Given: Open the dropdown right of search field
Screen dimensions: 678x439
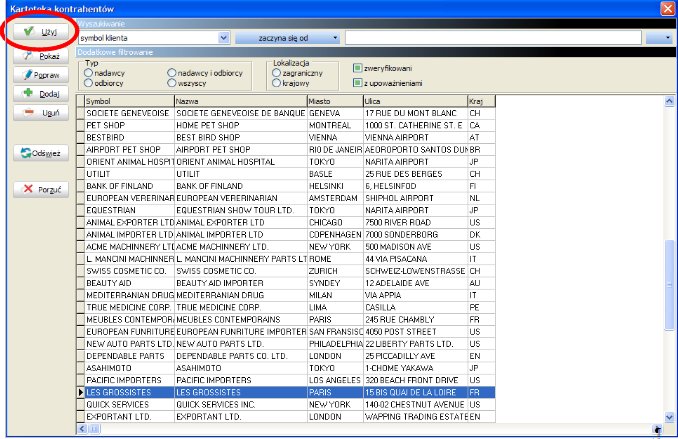Looking at the screenshot, I should point(660,38).
